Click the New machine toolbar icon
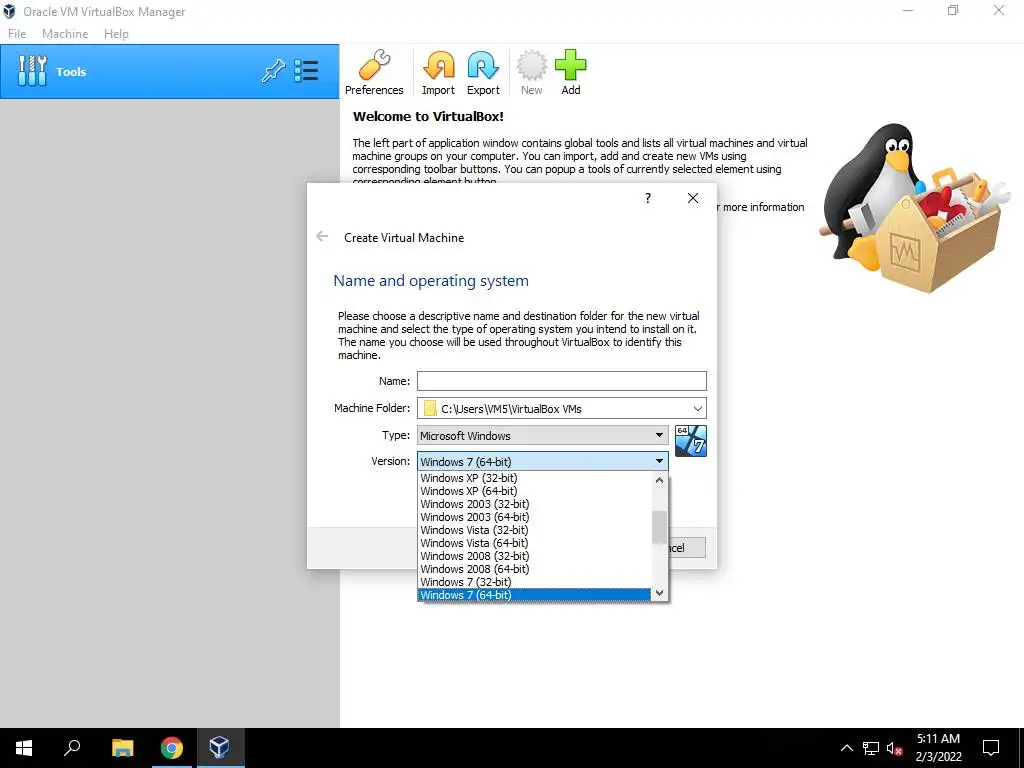 coord(532,72)
